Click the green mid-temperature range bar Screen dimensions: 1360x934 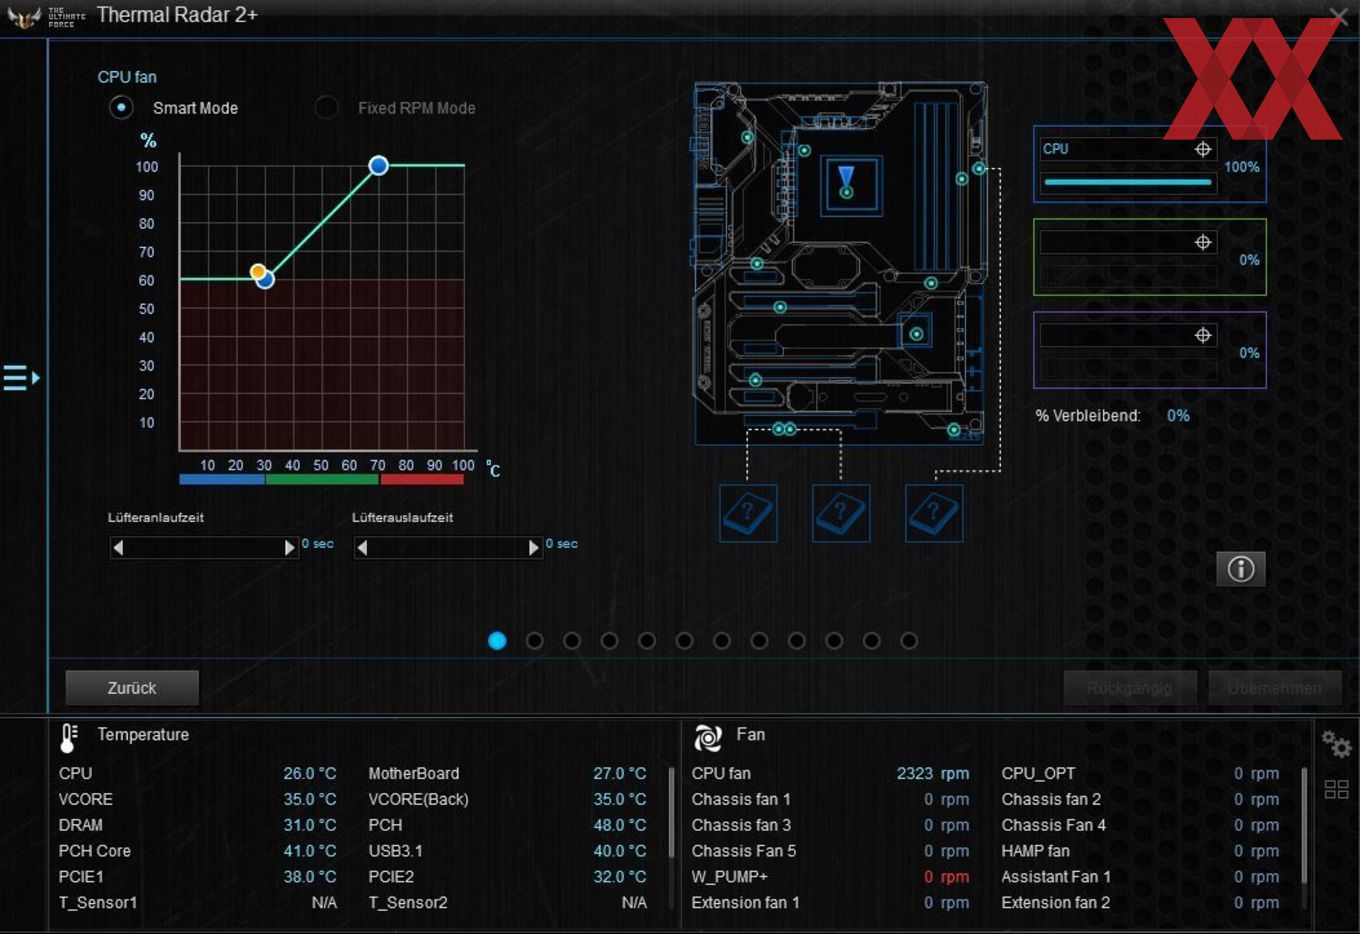click(x=322, y=480)
